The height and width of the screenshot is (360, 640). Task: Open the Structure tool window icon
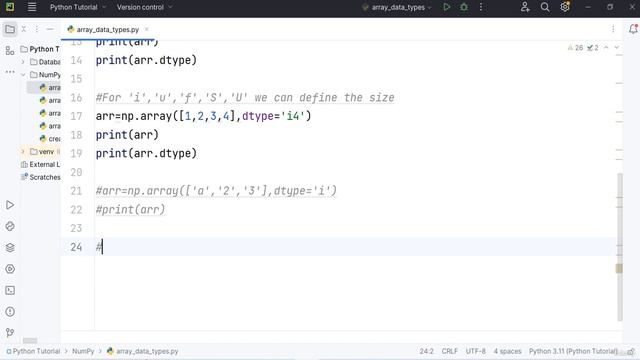[10, 51]
